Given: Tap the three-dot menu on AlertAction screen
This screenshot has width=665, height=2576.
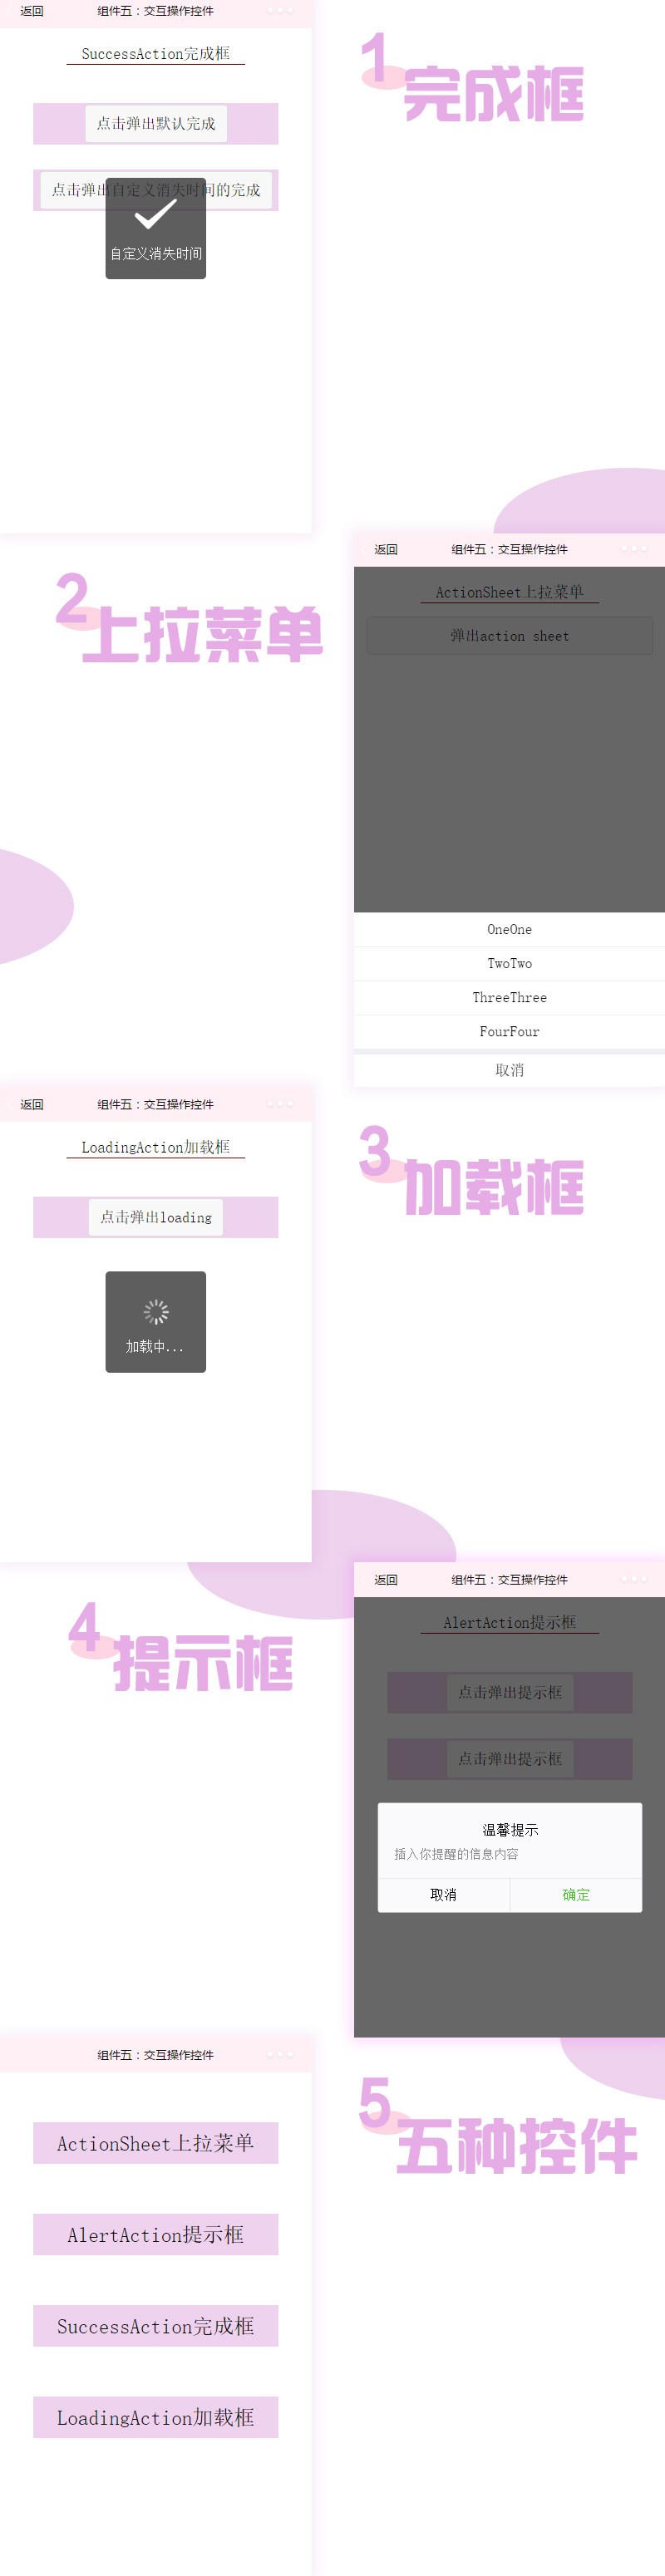Looking at the screenshot, I should coord(634,1579).
